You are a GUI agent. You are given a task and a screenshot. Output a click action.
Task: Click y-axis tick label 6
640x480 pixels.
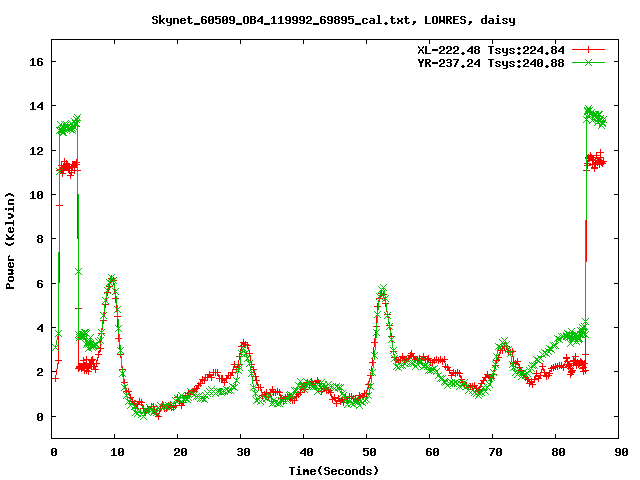[40, 284]
